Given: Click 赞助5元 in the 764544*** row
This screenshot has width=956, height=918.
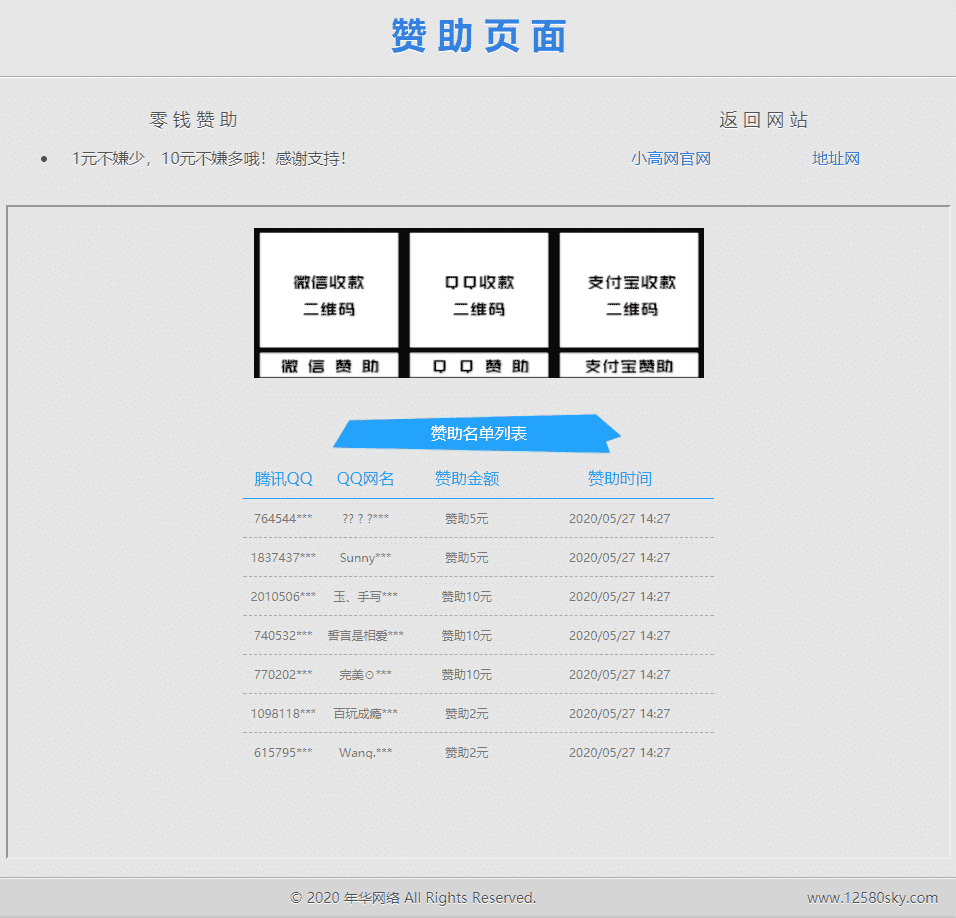Looking at the screenshot, I should (x=466, y=519).
